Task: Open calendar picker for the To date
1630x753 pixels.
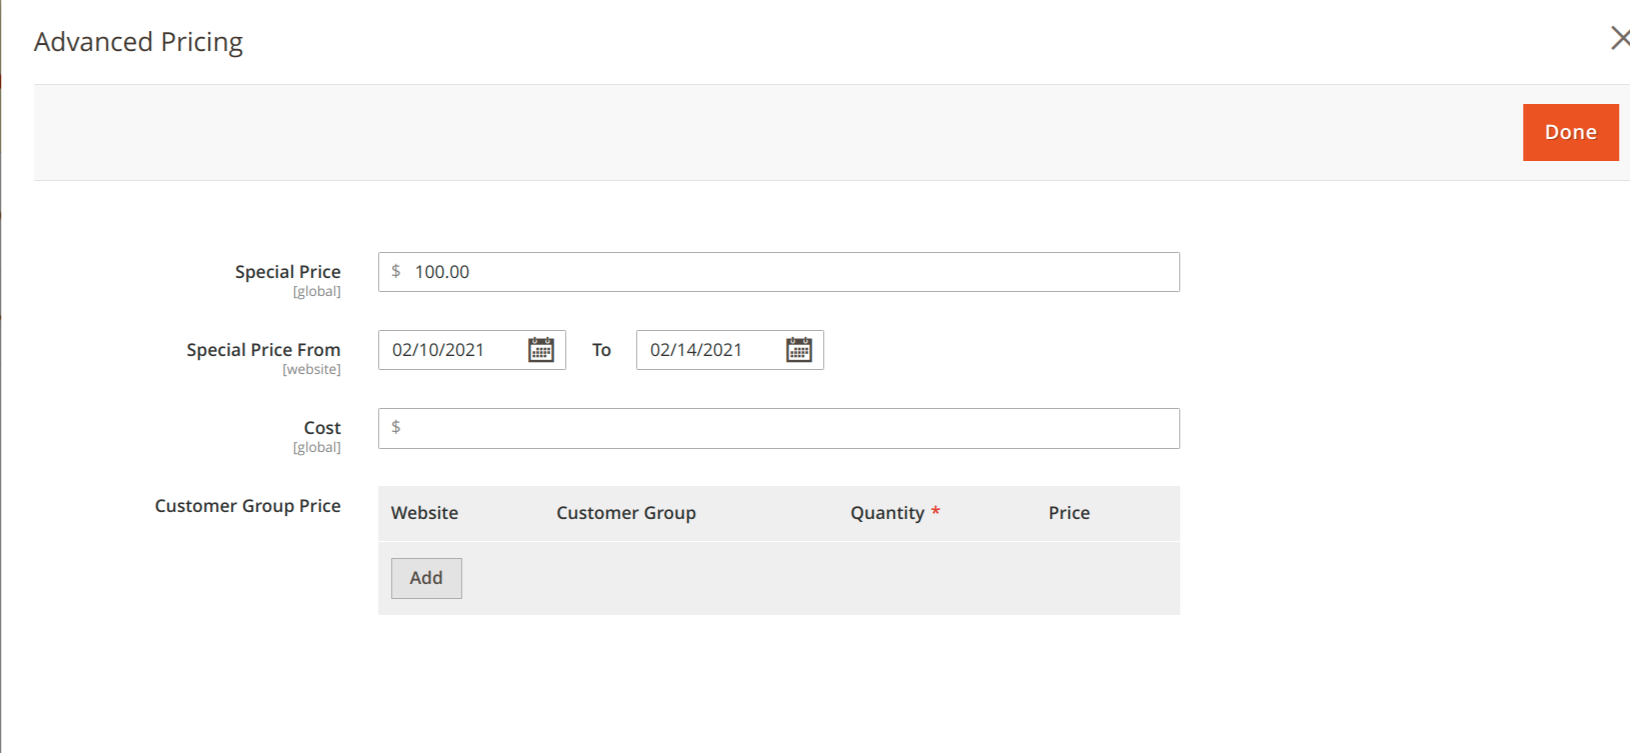Action: point(799,350)
